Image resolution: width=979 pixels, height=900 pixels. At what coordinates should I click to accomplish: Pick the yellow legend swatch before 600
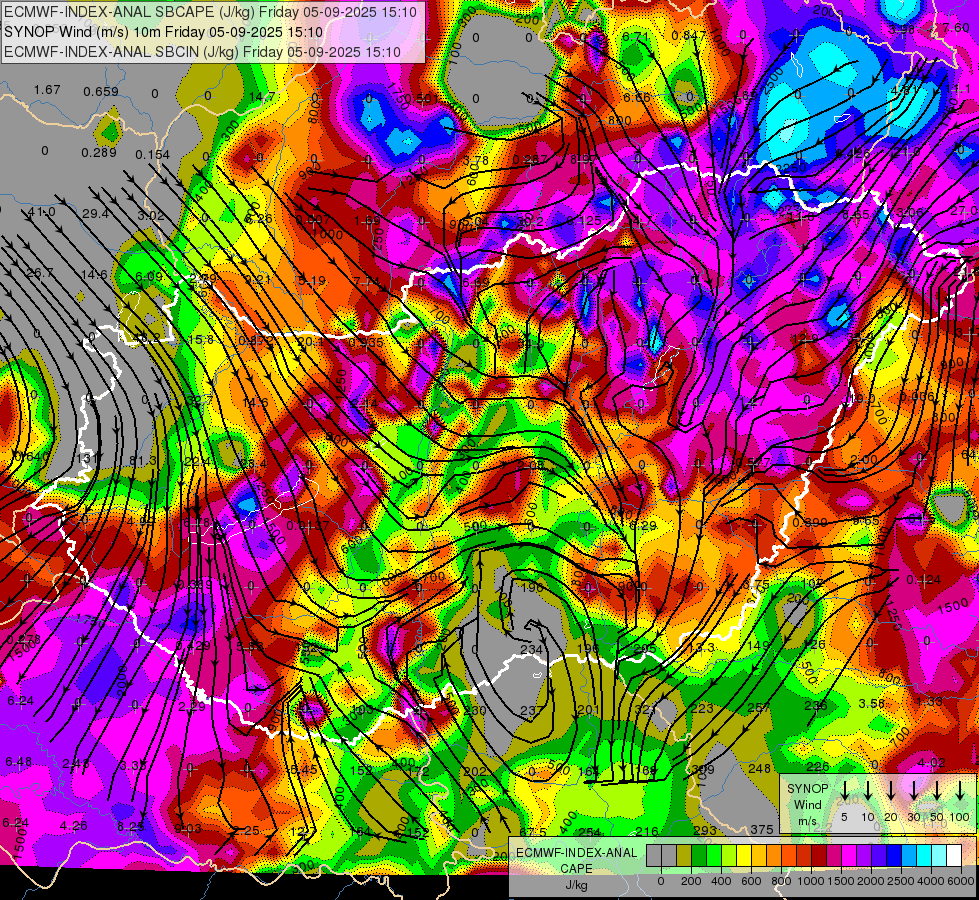pyautogui.click(x=744, y=855)
